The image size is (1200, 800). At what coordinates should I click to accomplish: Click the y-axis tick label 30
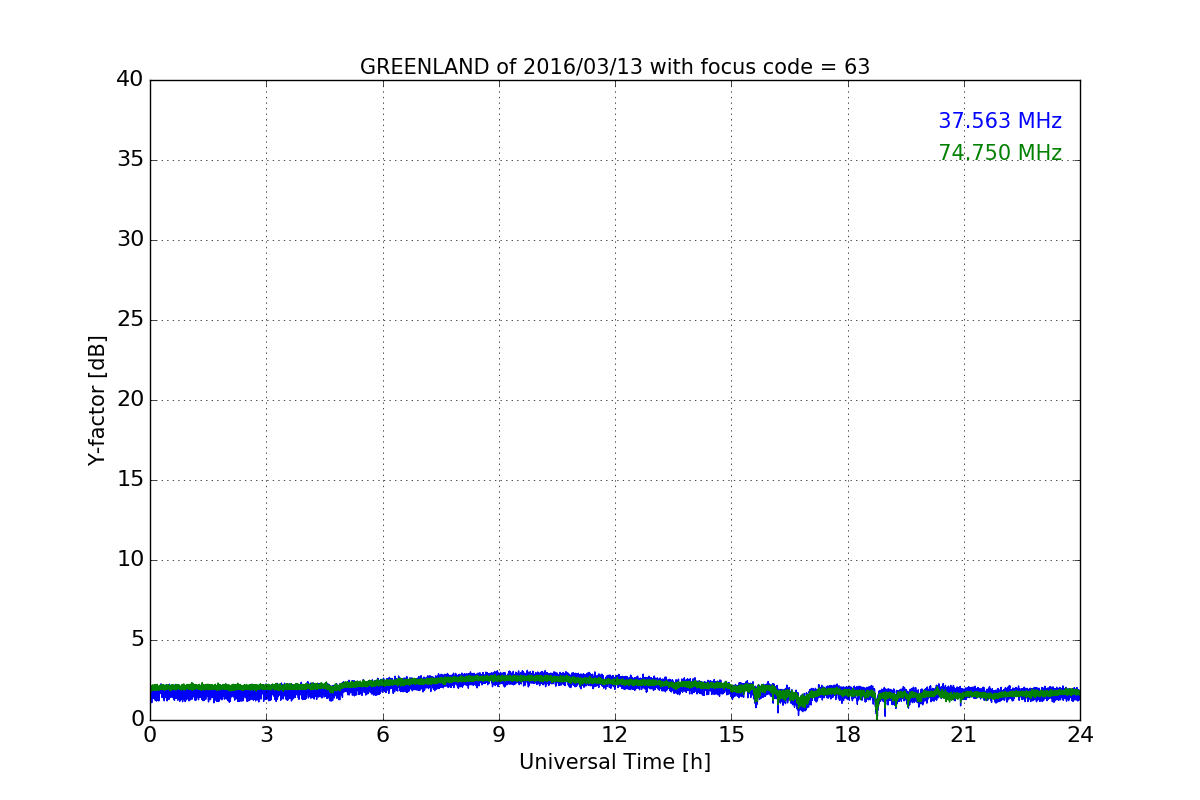pos(130,239)
